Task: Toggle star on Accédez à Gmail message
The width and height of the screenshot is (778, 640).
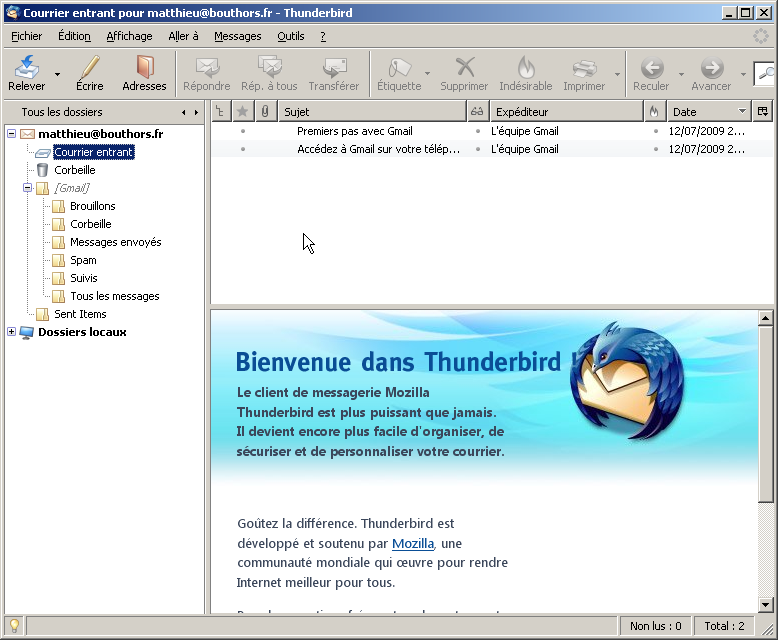Action: pos(243,149)
